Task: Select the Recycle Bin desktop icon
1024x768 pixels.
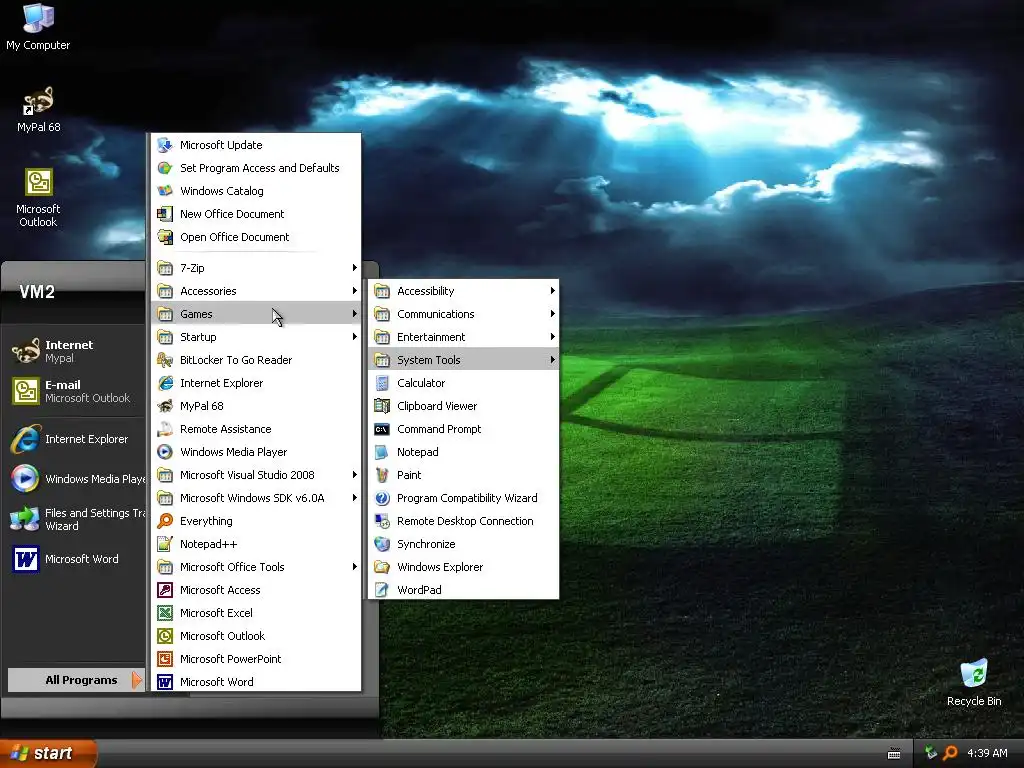Action: 974,683
